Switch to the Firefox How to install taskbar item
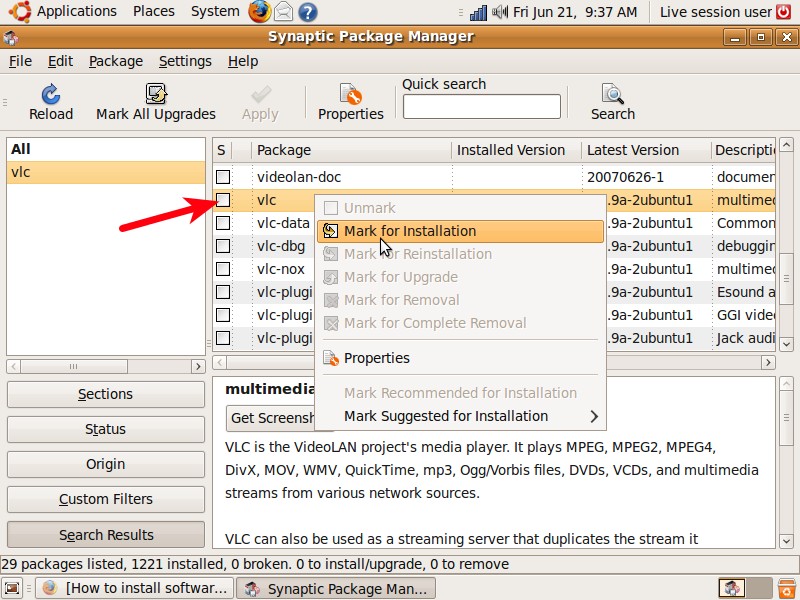 (x=134, y=588)
